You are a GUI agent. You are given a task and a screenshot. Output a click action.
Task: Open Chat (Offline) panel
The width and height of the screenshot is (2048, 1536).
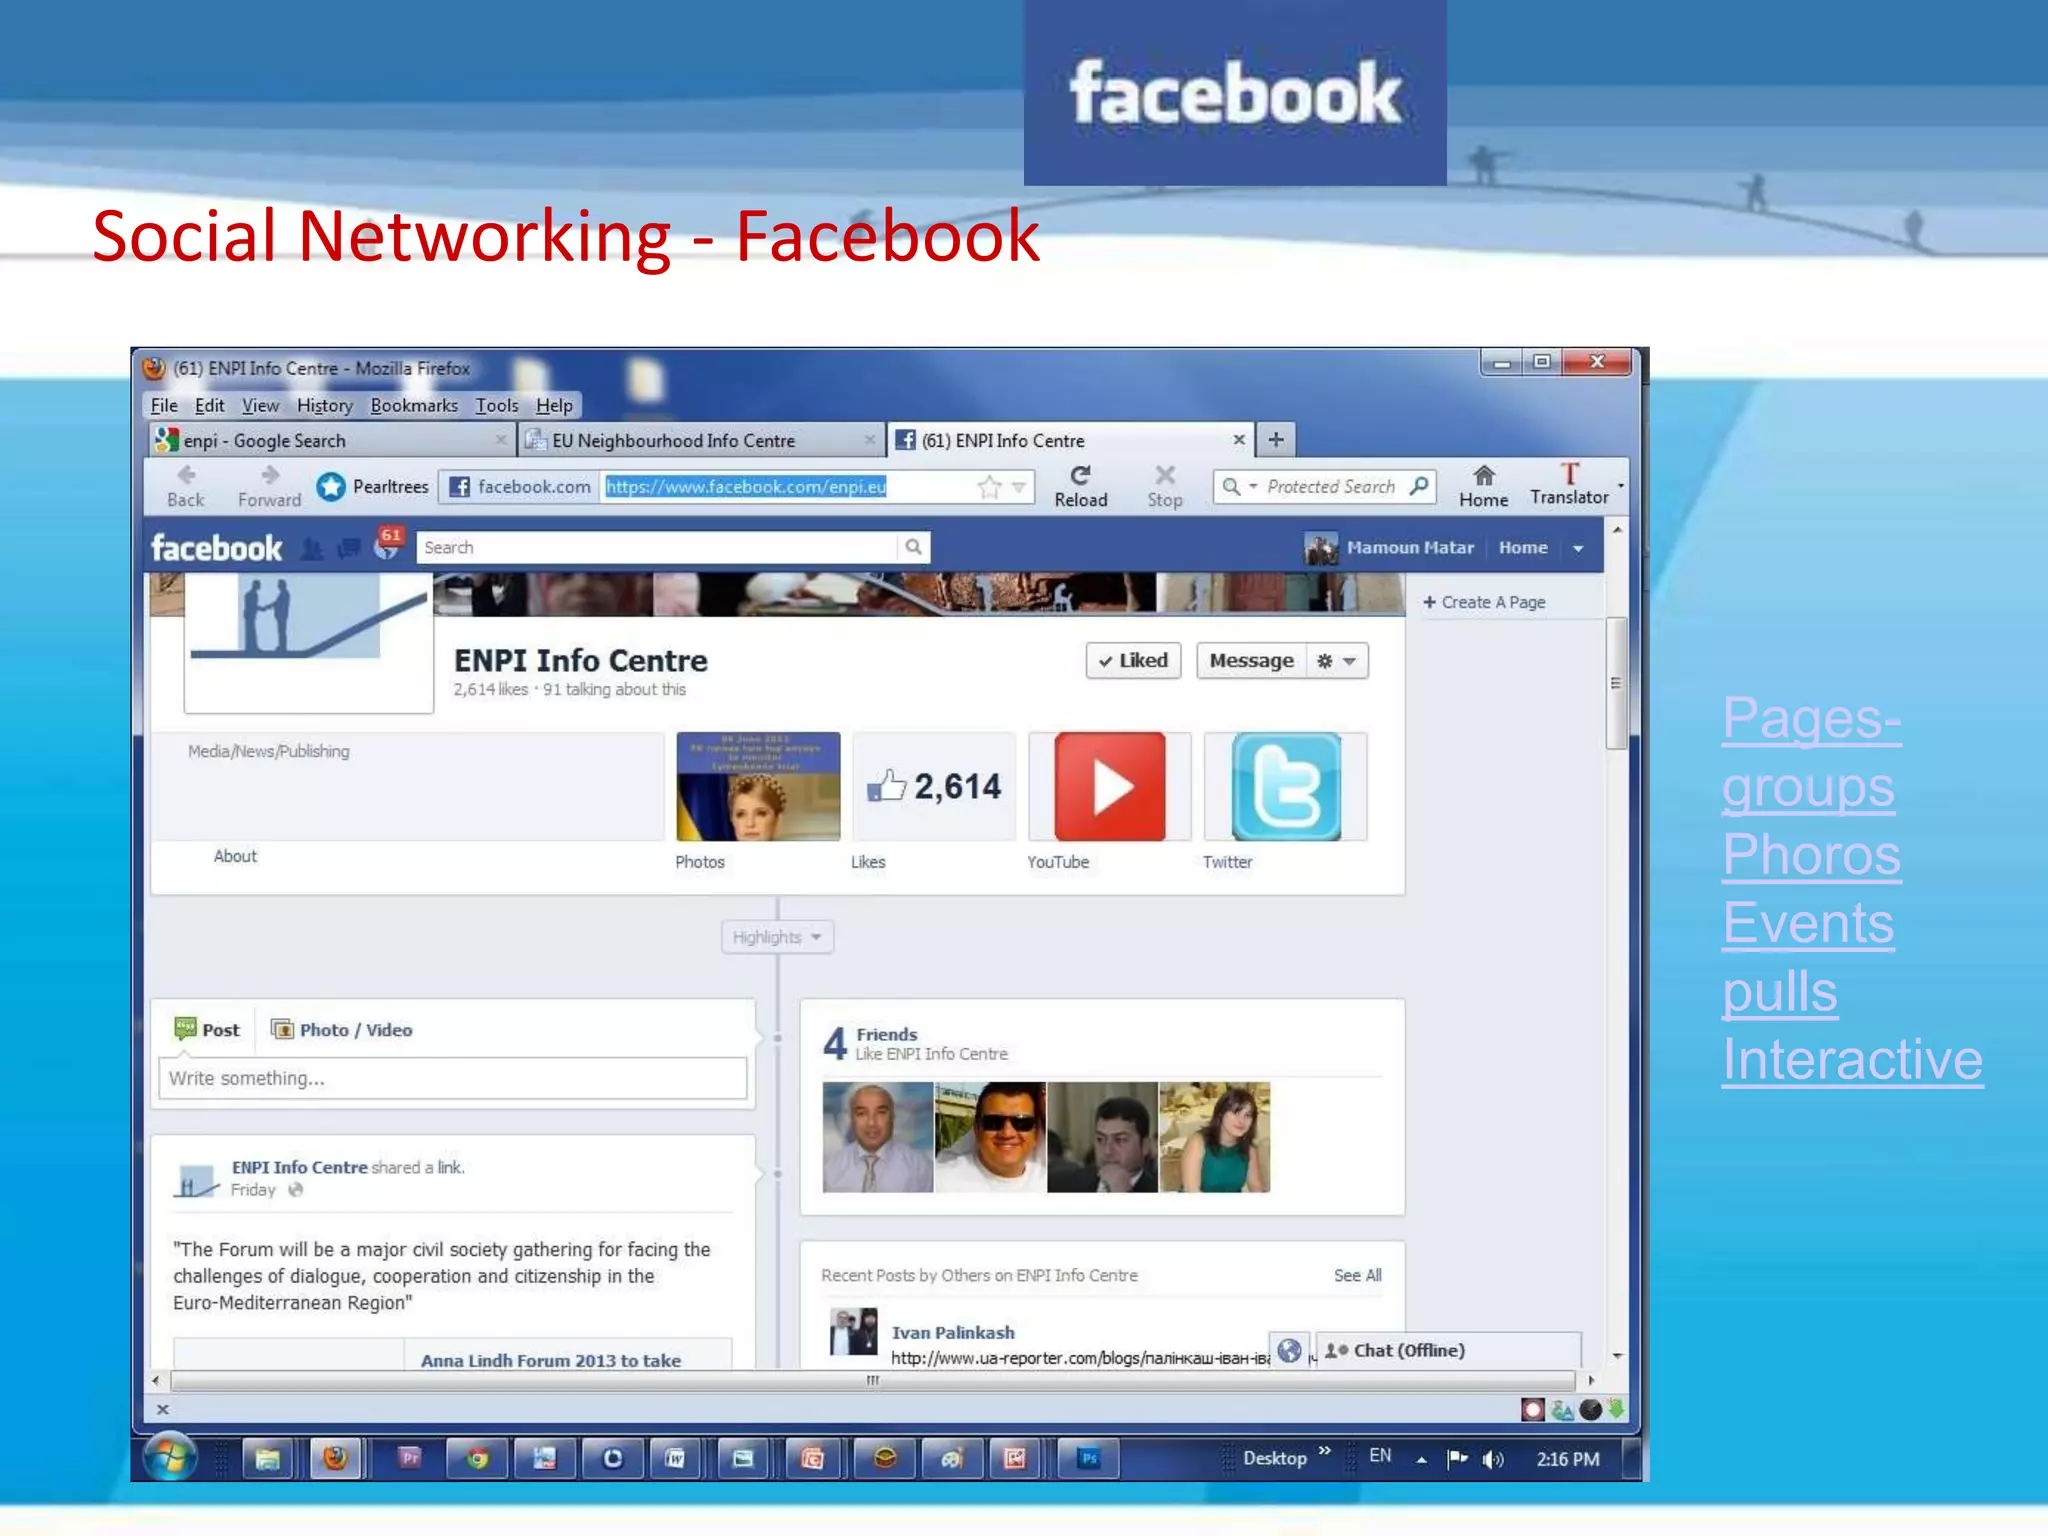point(1448,1350)
